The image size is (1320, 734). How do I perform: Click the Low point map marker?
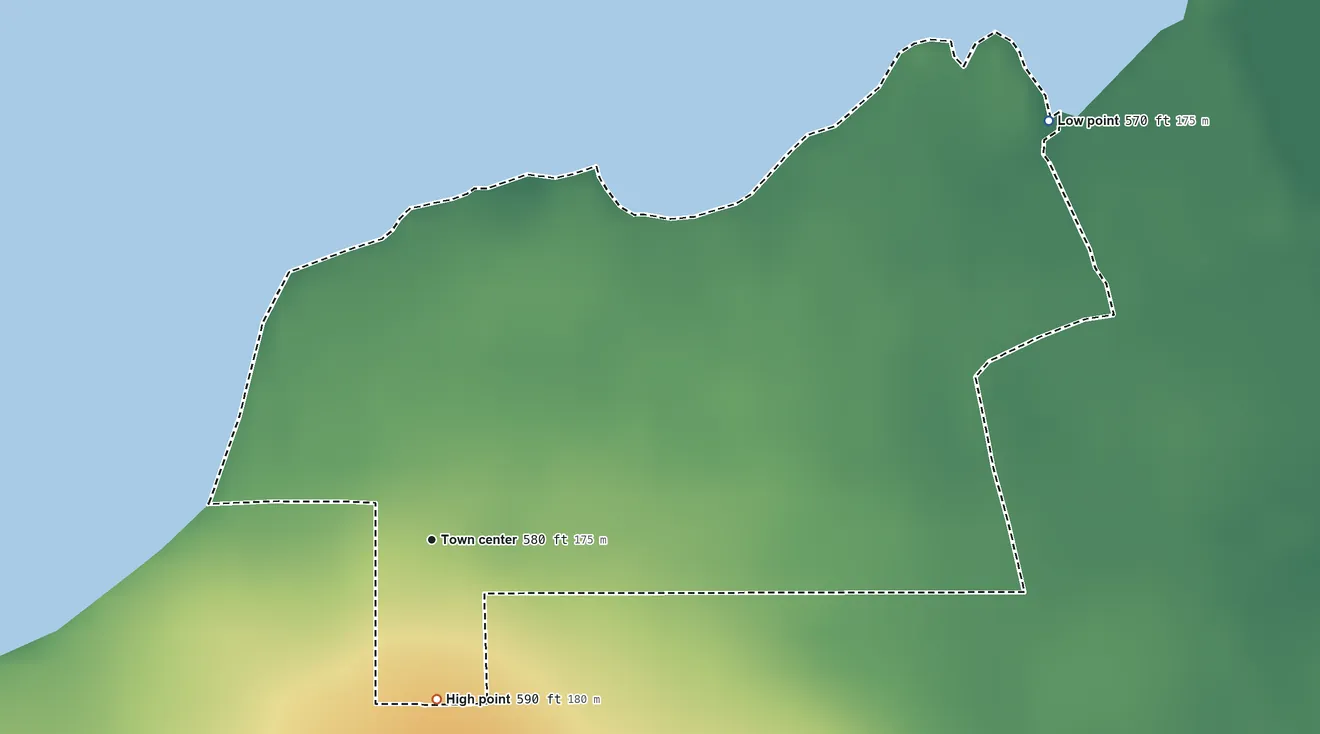coord(1049,121)
